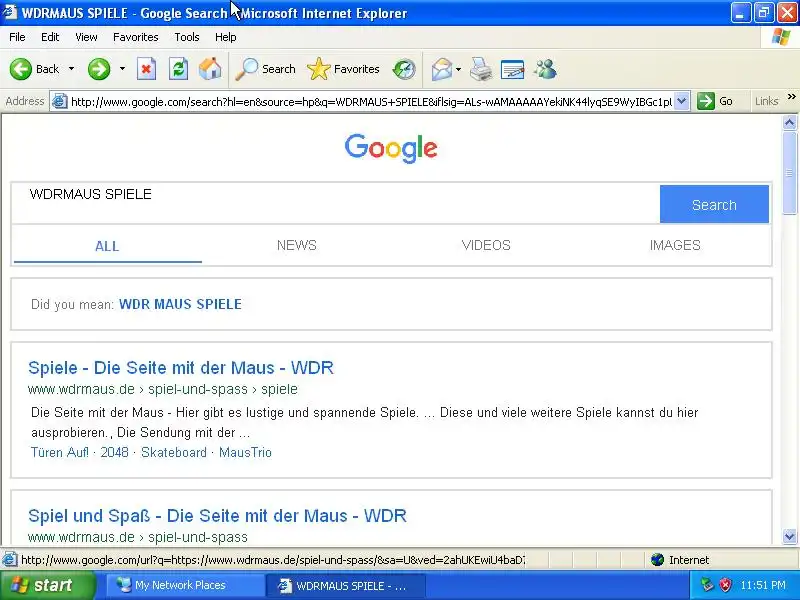Click the scrollbar up arrow
This screenshot has width=800, height=600.
click(789, 122)
